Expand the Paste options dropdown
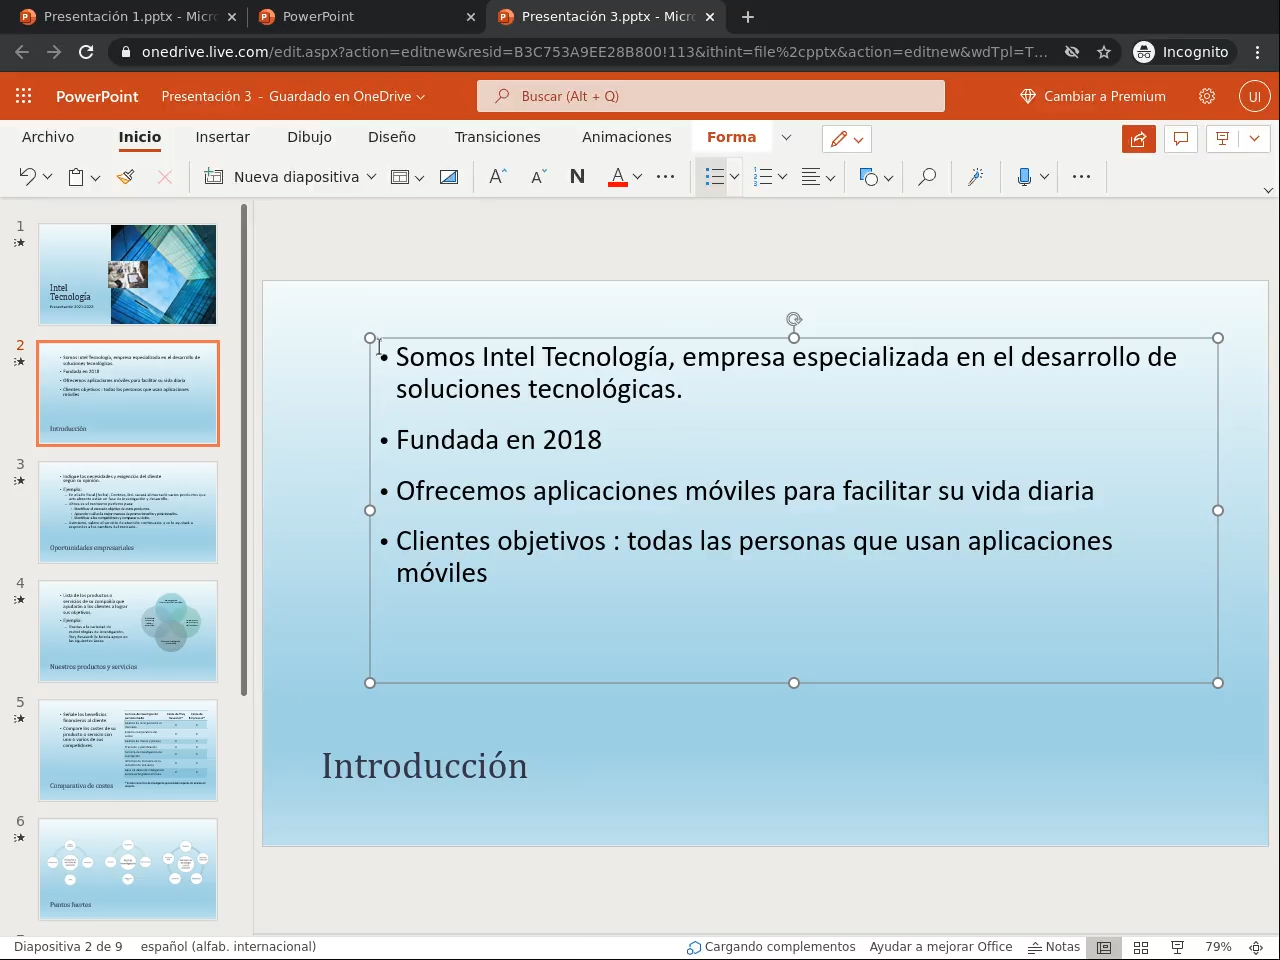This screenshot has width=1280, height=960. pyautogui.click(x=95, y=178)
